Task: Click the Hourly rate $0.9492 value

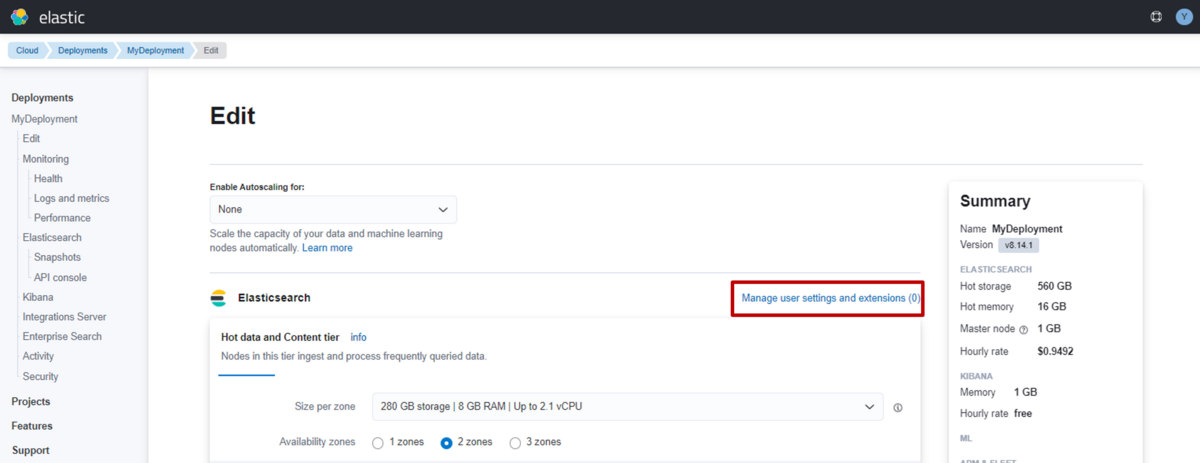Action: pyautogui.click(x=1055, y=352)
